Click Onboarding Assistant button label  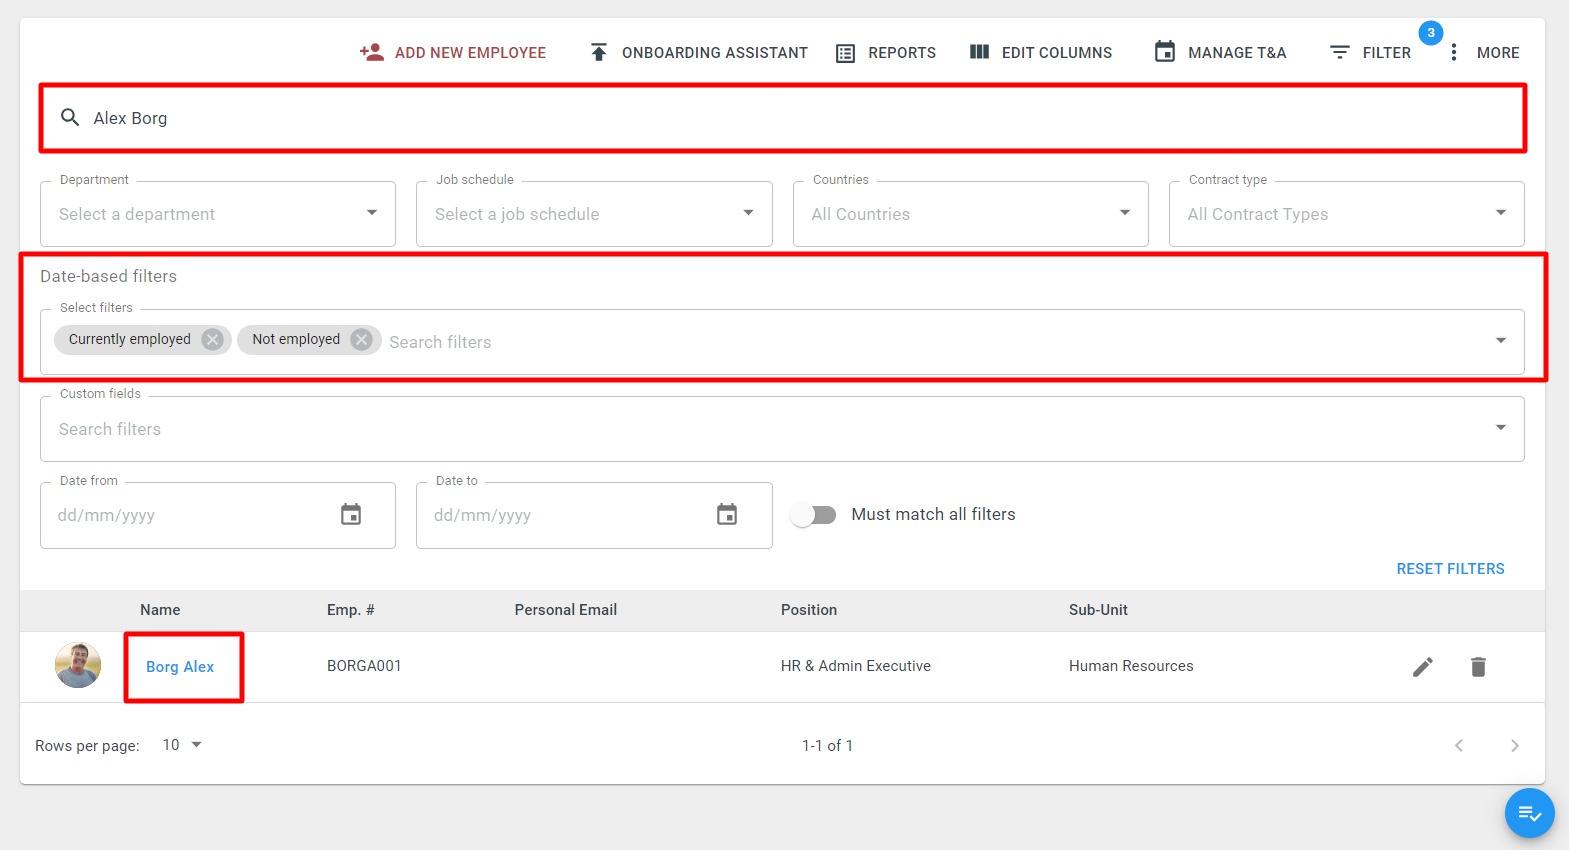(715, 53)
